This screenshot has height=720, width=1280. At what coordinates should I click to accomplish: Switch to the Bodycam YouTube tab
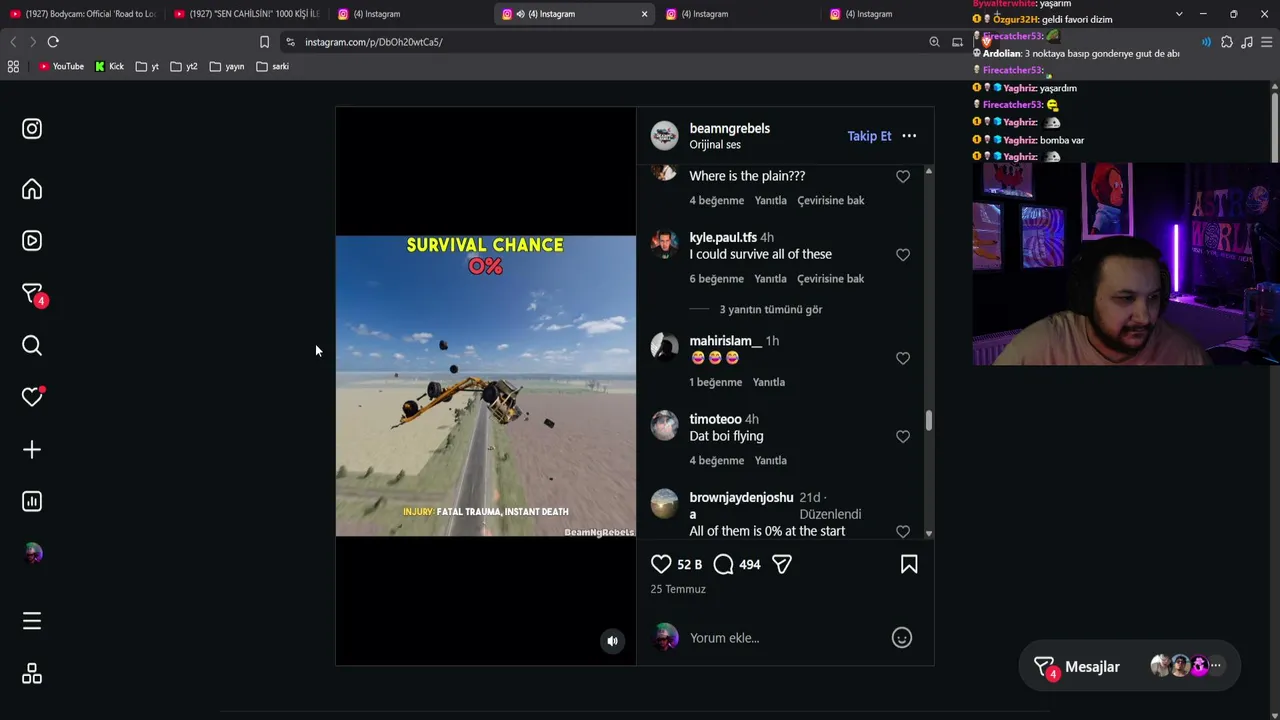point(84,14)
